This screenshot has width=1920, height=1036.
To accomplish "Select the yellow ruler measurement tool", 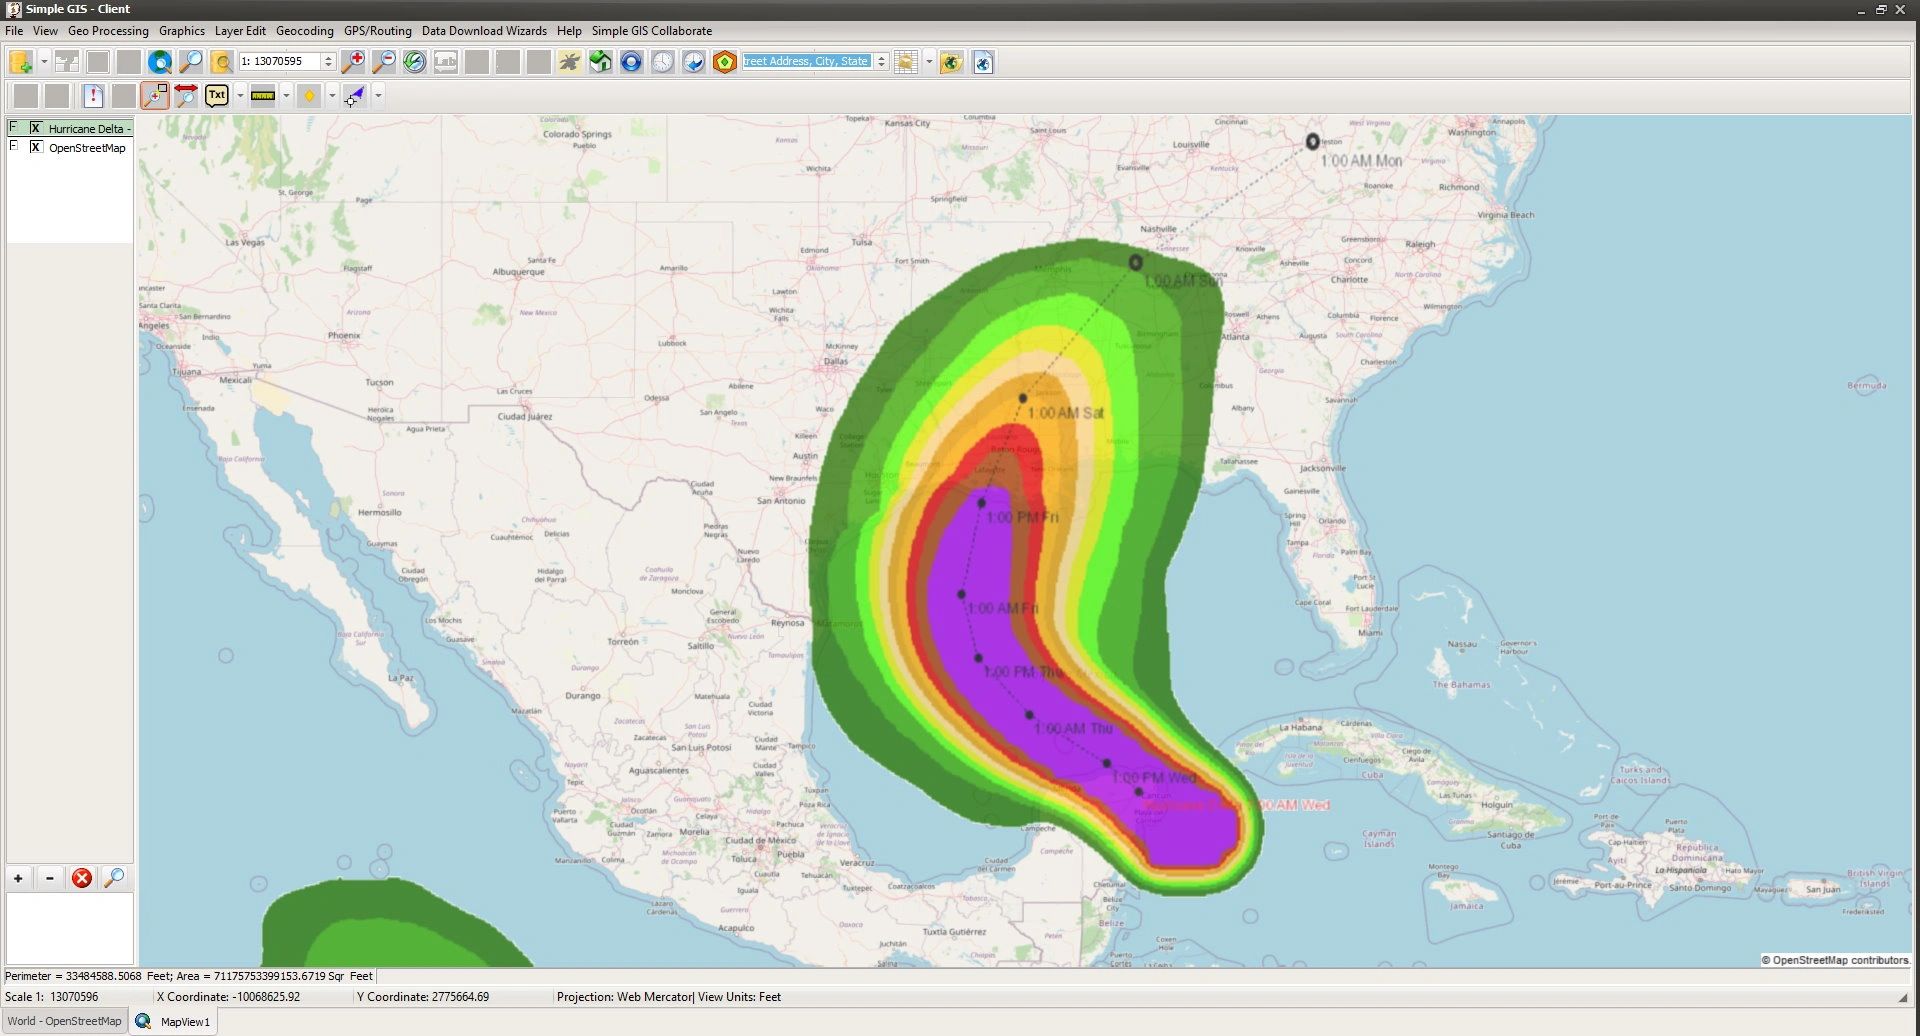I will [x=261, y=96].
